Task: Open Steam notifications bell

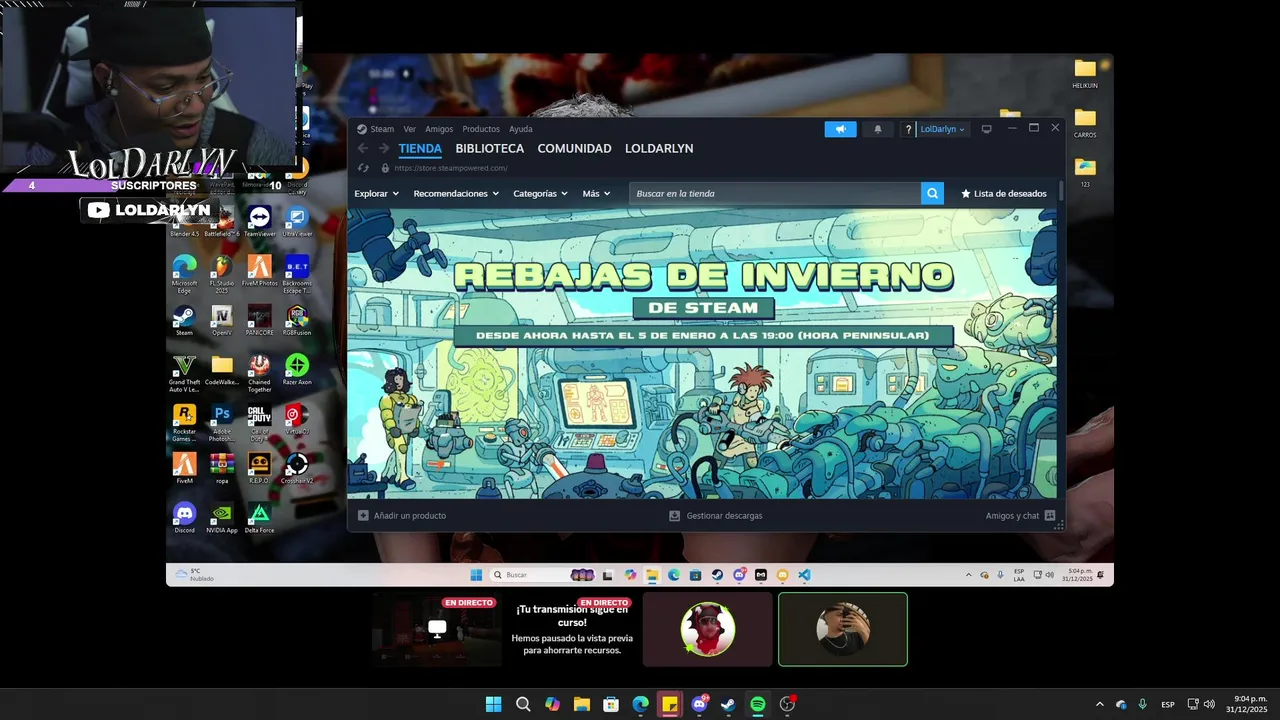Action: pos(878,129)
